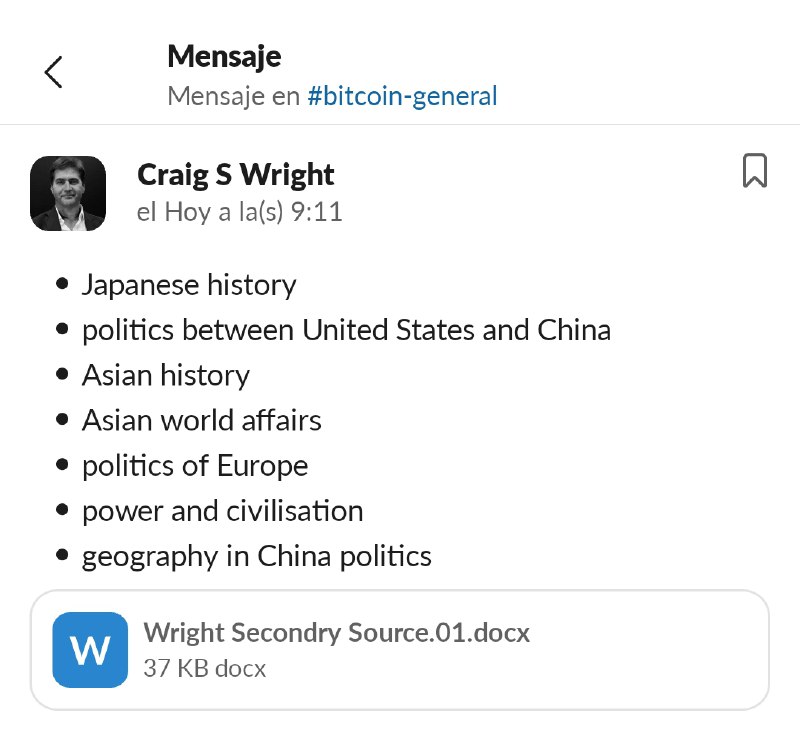Viewport: 800px width, 733px height.
Task: Open Wright Secondry Source.01.docx file name
Action: tap(337, 633)
